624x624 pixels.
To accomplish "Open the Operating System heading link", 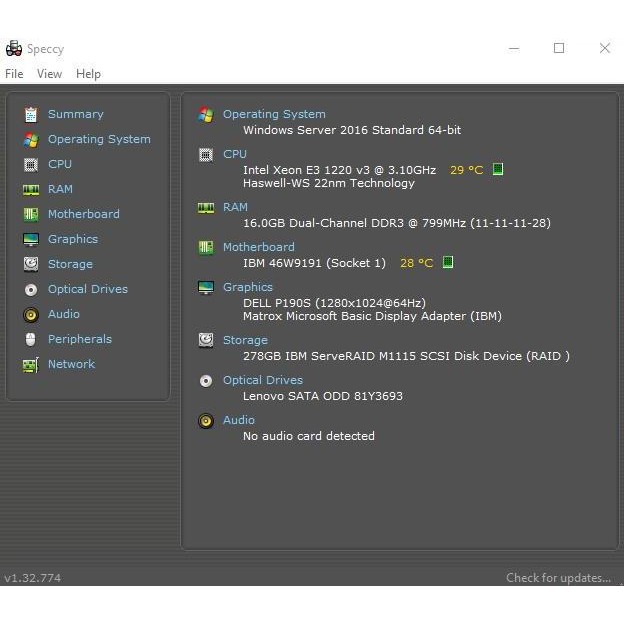I will click(274, 114).
